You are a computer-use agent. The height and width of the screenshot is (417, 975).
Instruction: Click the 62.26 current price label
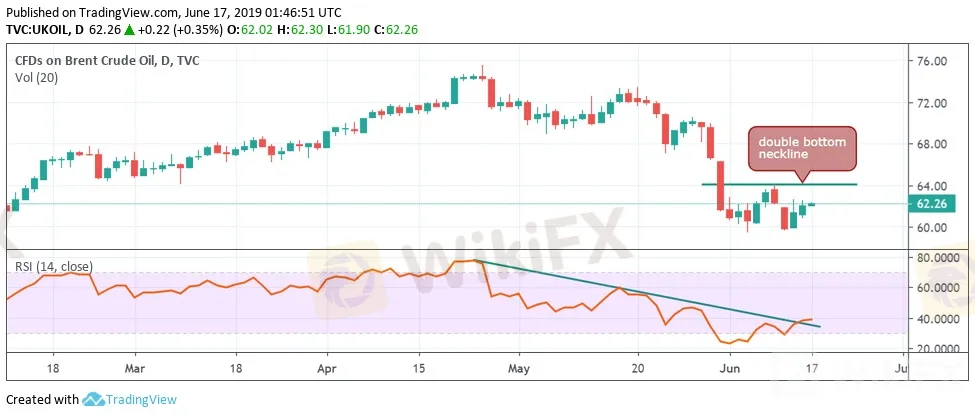939,205
